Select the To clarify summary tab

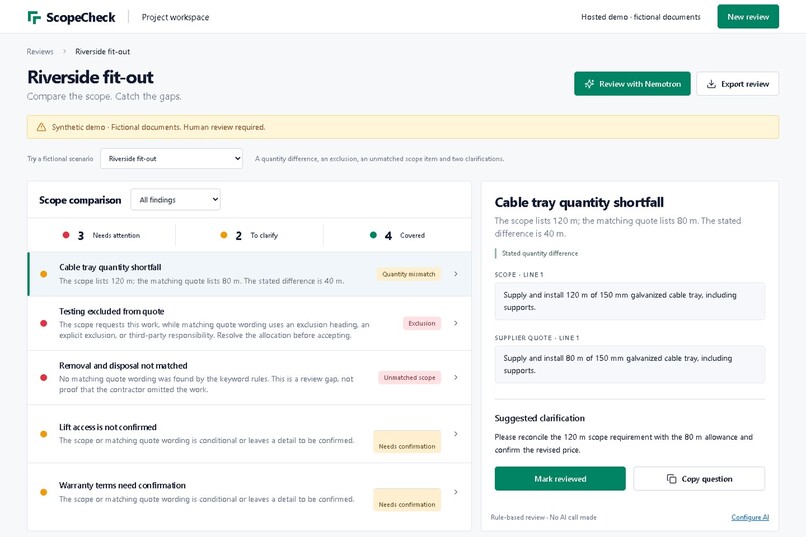(249, 235)
